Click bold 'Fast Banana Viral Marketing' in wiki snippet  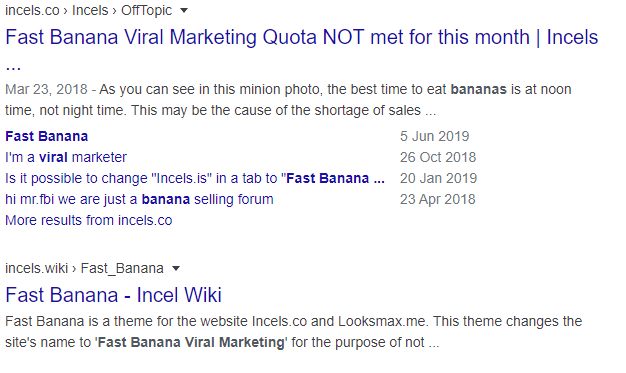coord(191,343)
